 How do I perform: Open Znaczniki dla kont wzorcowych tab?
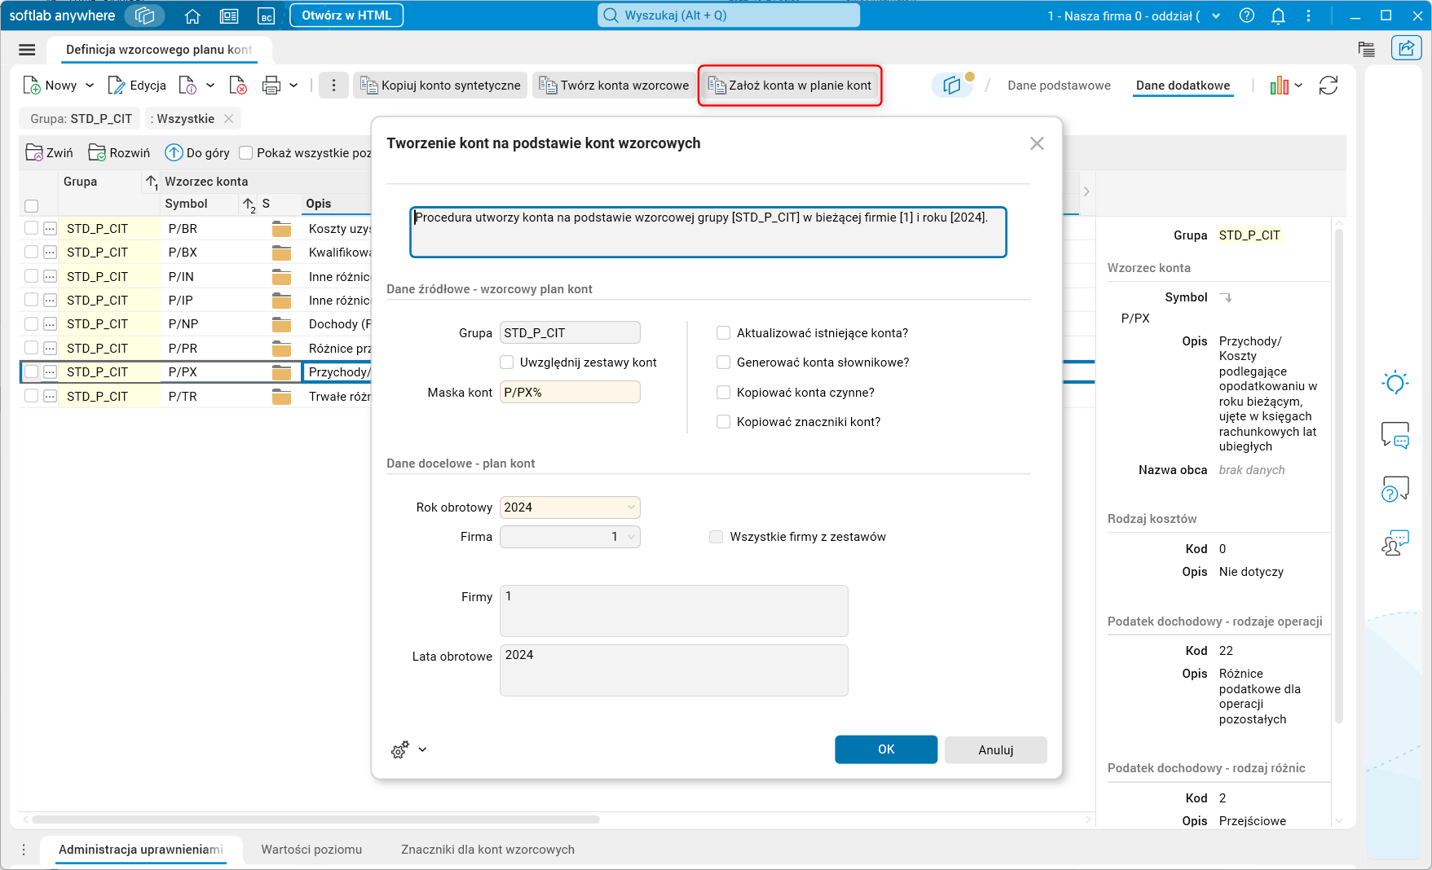[x=488, y=850]
